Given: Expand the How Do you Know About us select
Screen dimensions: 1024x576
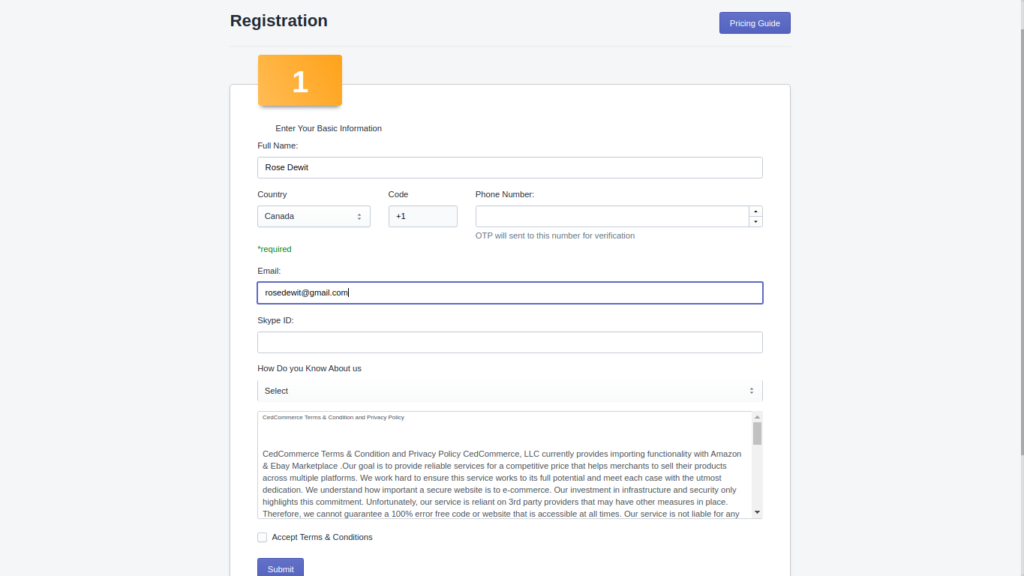Looking at the screenshot, I should tap(509, 391).
